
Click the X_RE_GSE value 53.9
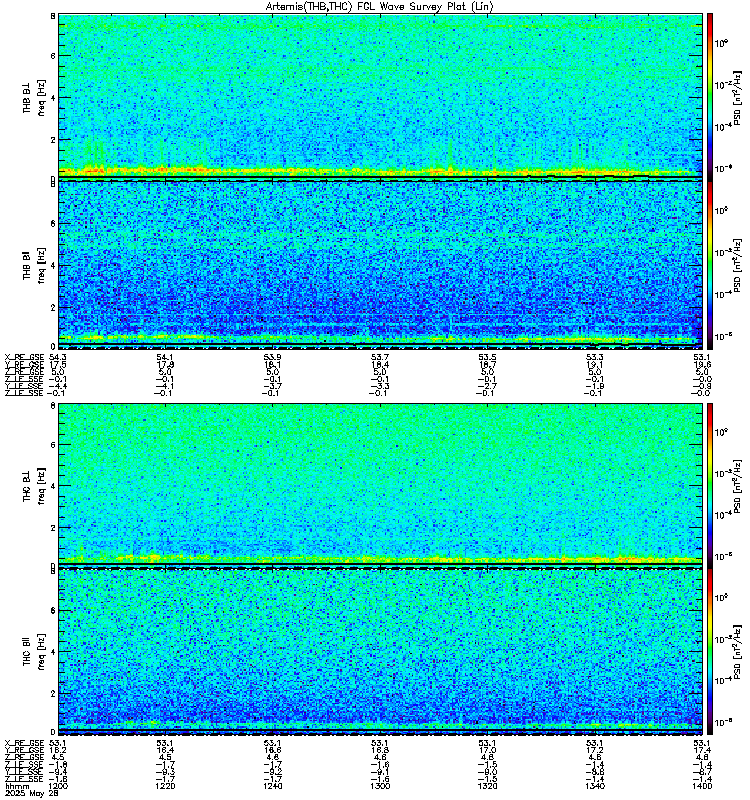272,357
